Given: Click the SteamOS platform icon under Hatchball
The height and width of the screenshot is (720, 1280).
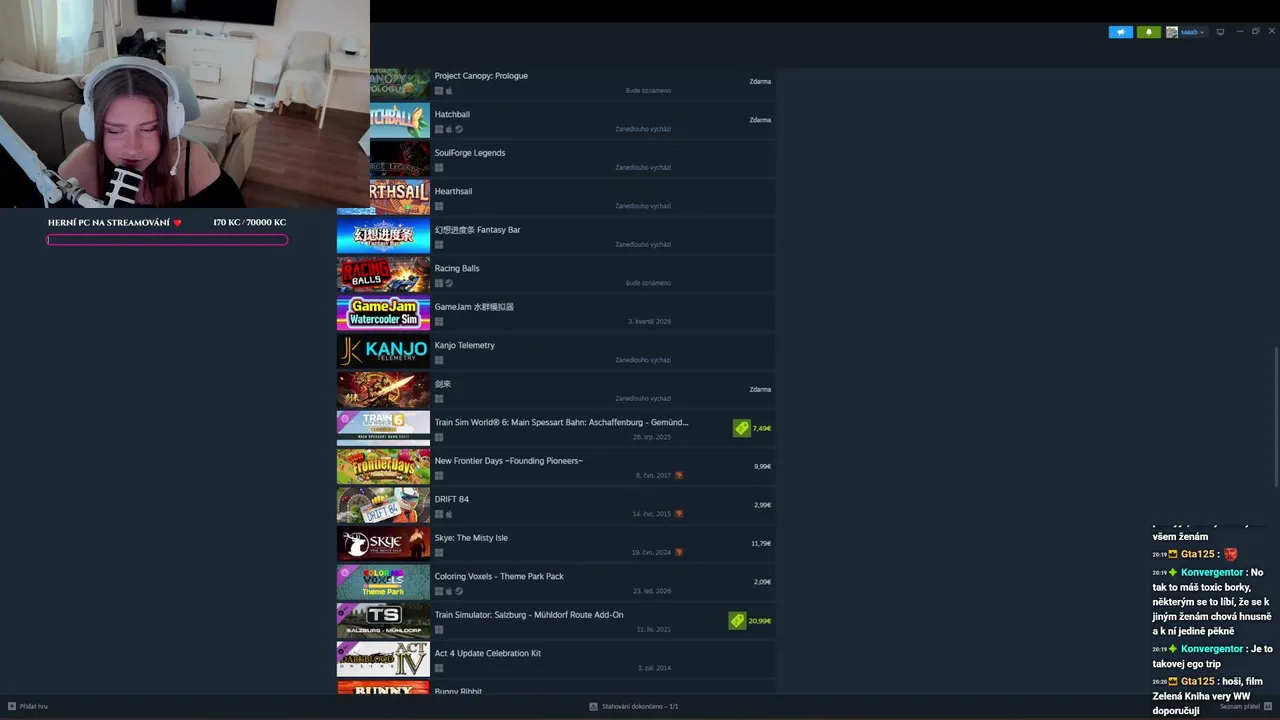Looking at the screenshot, I should point(459,129).
